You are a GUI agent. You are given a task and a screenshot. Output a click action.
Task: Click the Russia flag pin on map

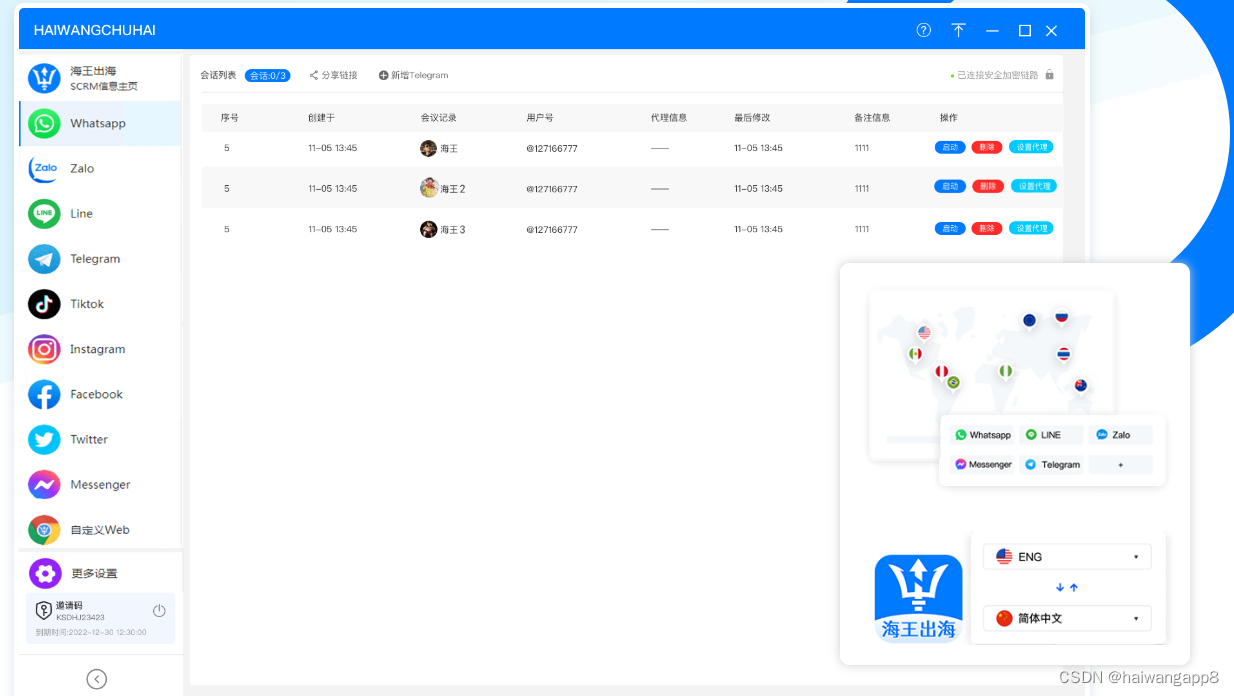point(1062,318)
